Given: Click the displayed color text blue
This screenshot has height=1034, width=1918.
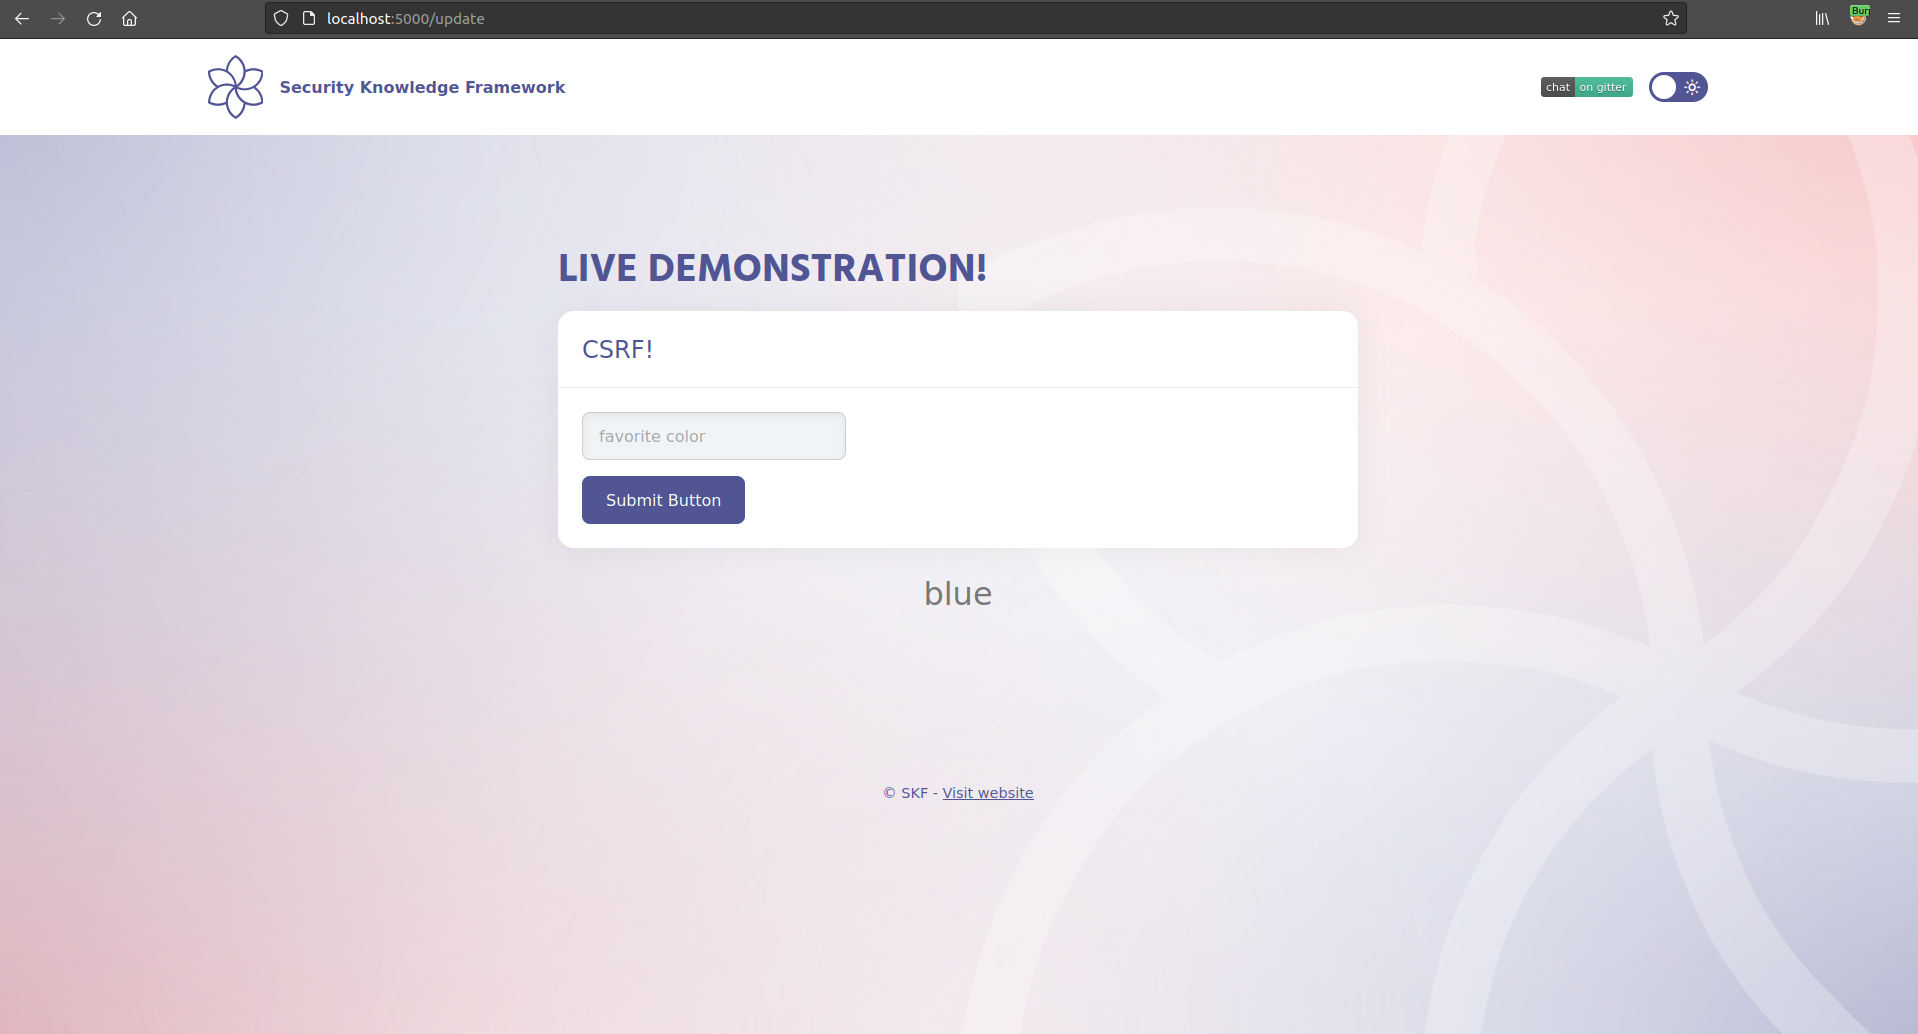Looking at the screenshot, I should 958,593.
